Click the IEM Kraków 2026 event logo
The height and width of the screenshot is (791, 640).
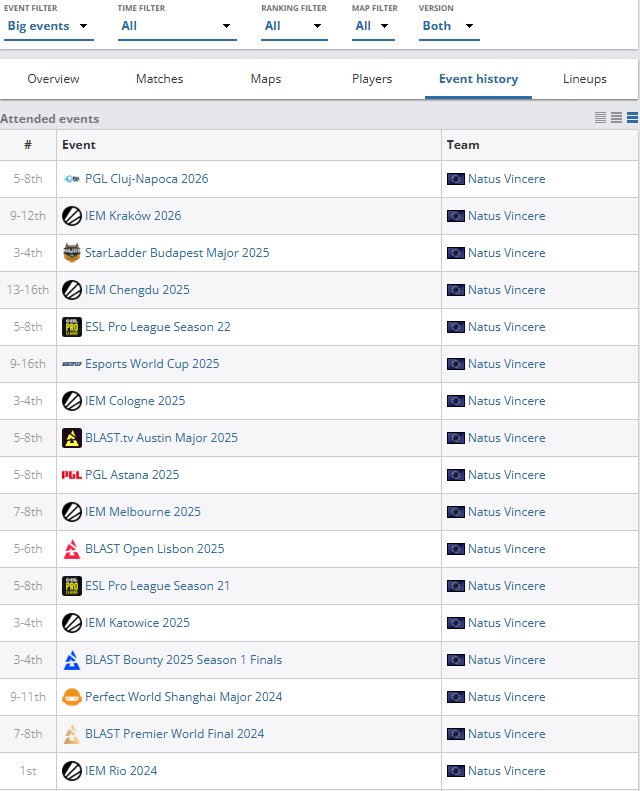point(72,216)
